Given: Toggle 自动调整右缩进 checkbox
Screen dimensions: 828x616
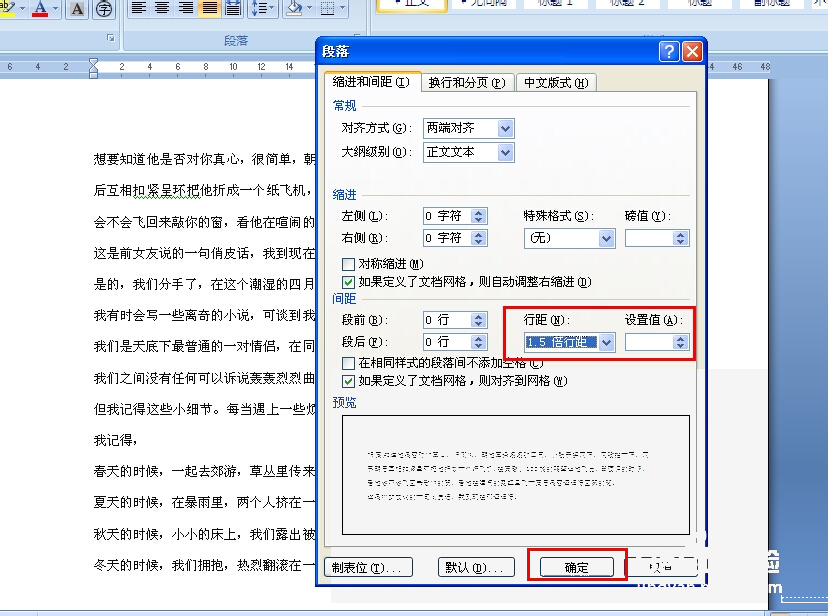Looking at the screenshot, I should point(348,282).
